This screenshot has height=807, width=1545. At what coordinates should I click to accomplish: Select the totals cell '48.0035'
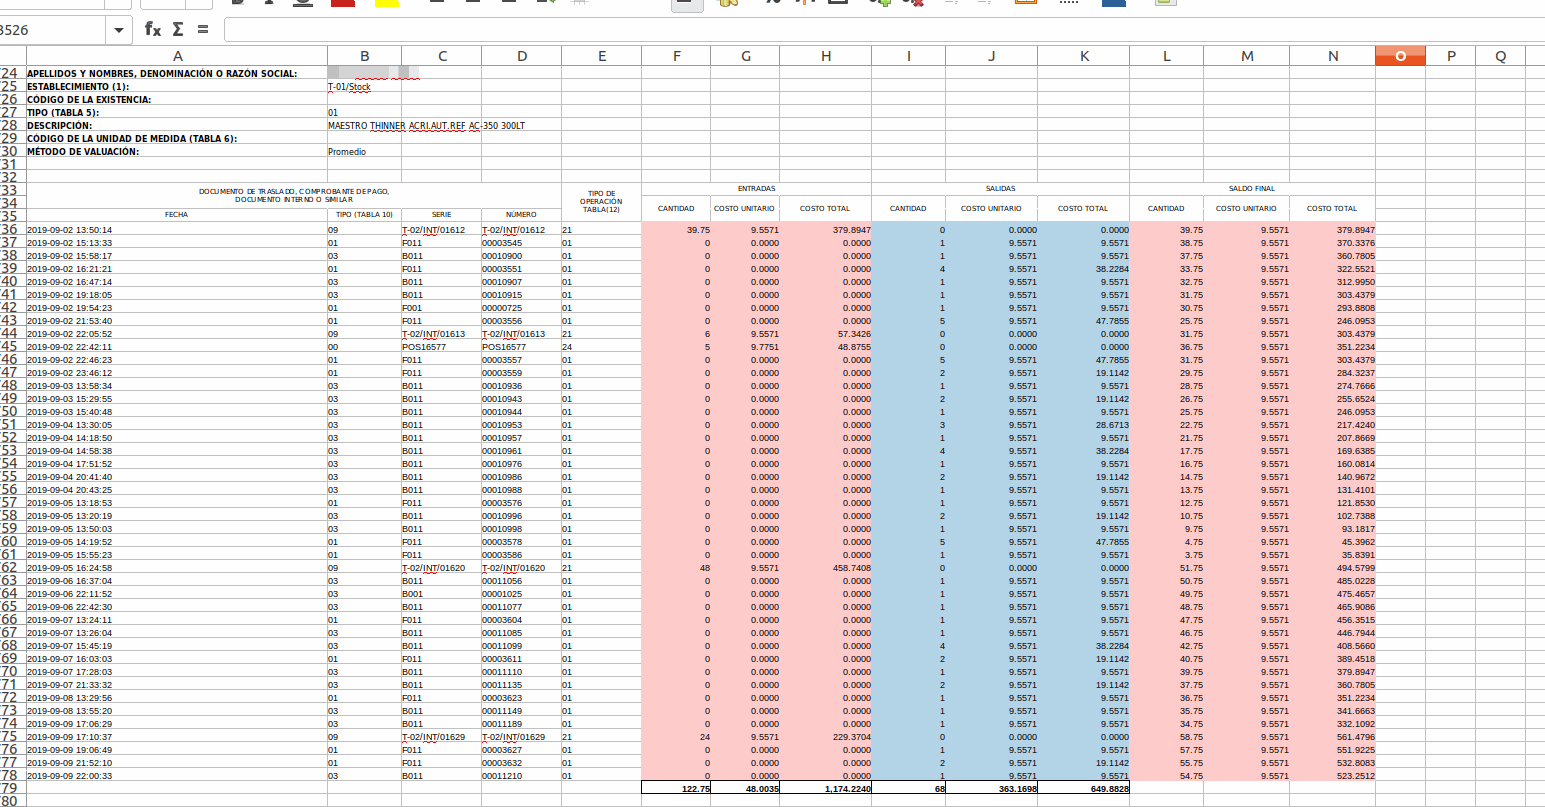(x=746, y=788)
